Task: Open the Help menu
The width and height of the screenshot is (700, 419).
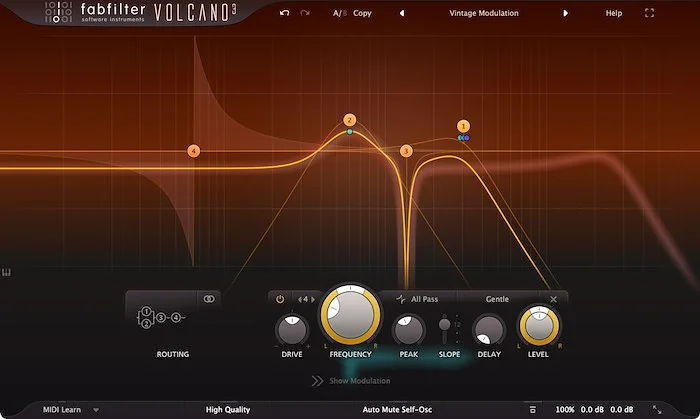Action: (x=613, y=14)
